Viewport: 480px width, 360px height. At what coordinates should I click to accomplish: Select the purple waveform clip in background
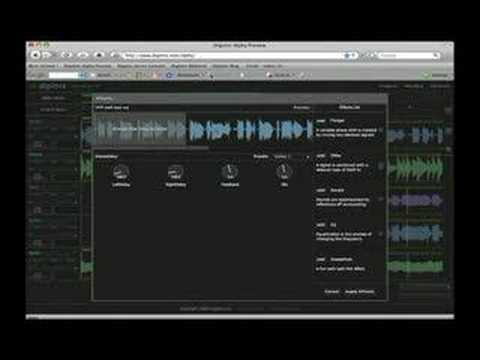pos(416,201)
